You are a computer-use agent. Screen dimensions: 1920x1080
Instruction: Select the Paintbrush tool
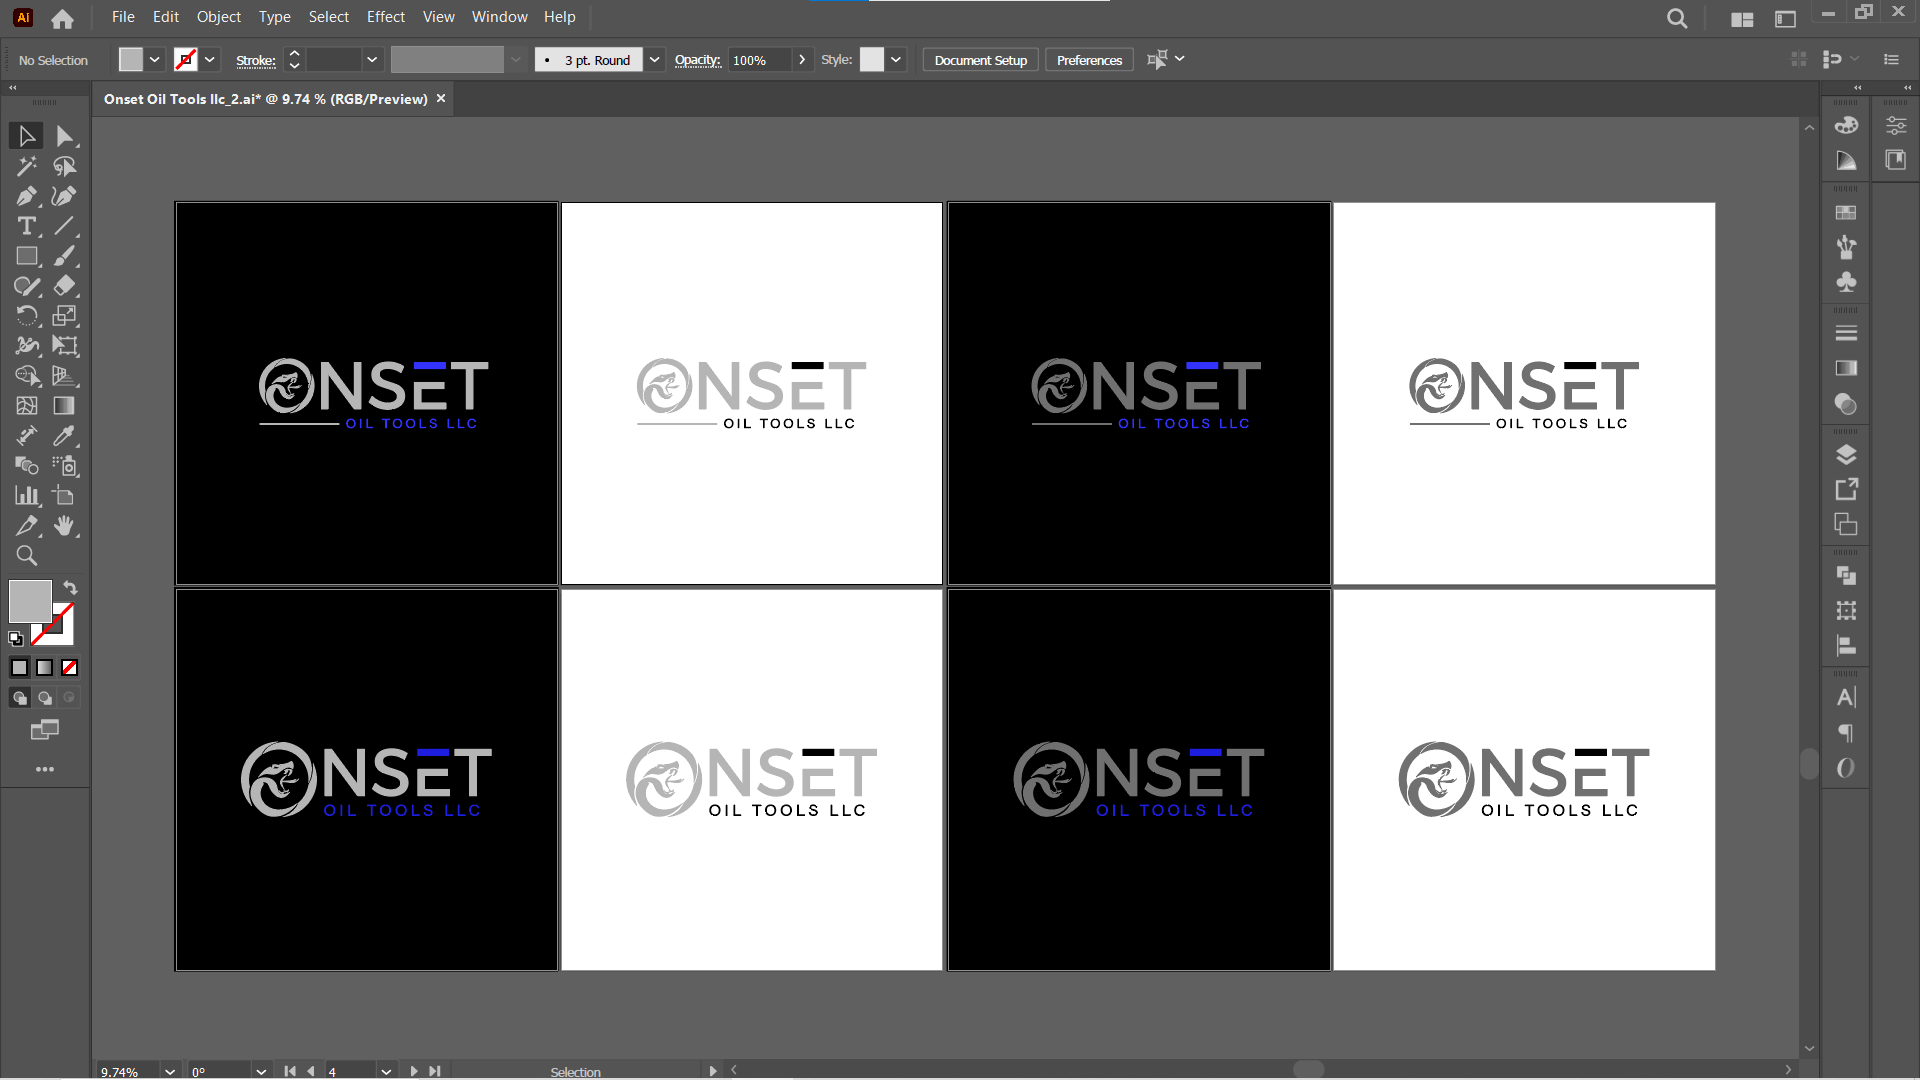coord(65,256)
